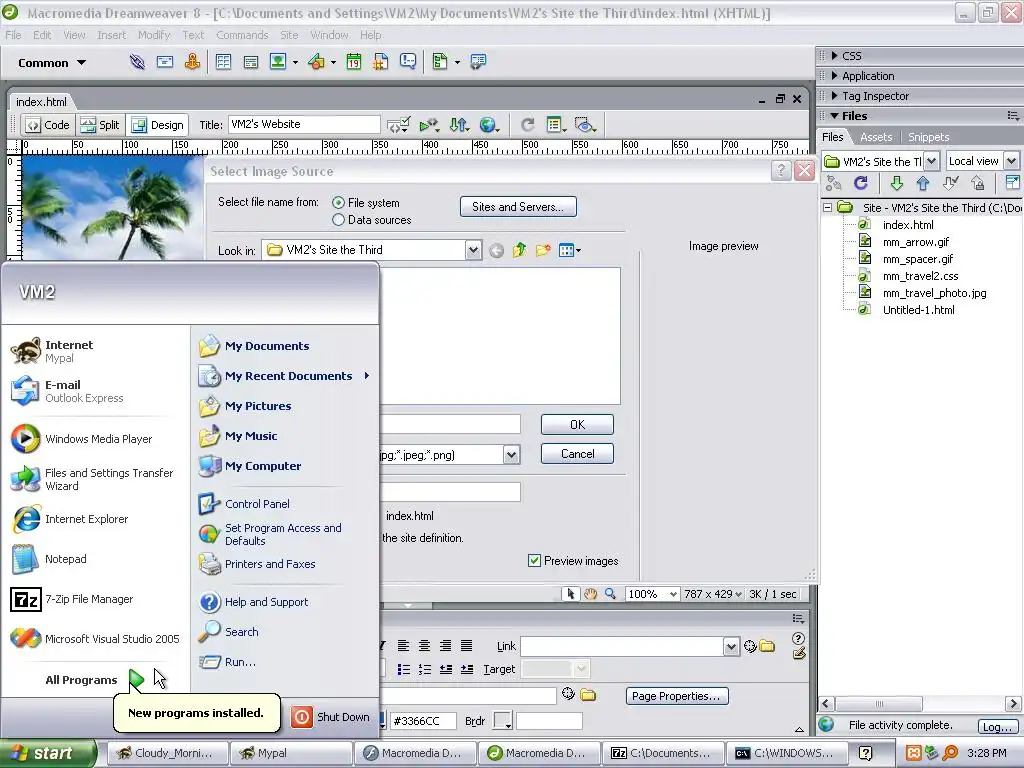Viewport: 1024px width, 768px height.
Task: Toggle the Preview images checkbox
Action: (x=534, y=560)
